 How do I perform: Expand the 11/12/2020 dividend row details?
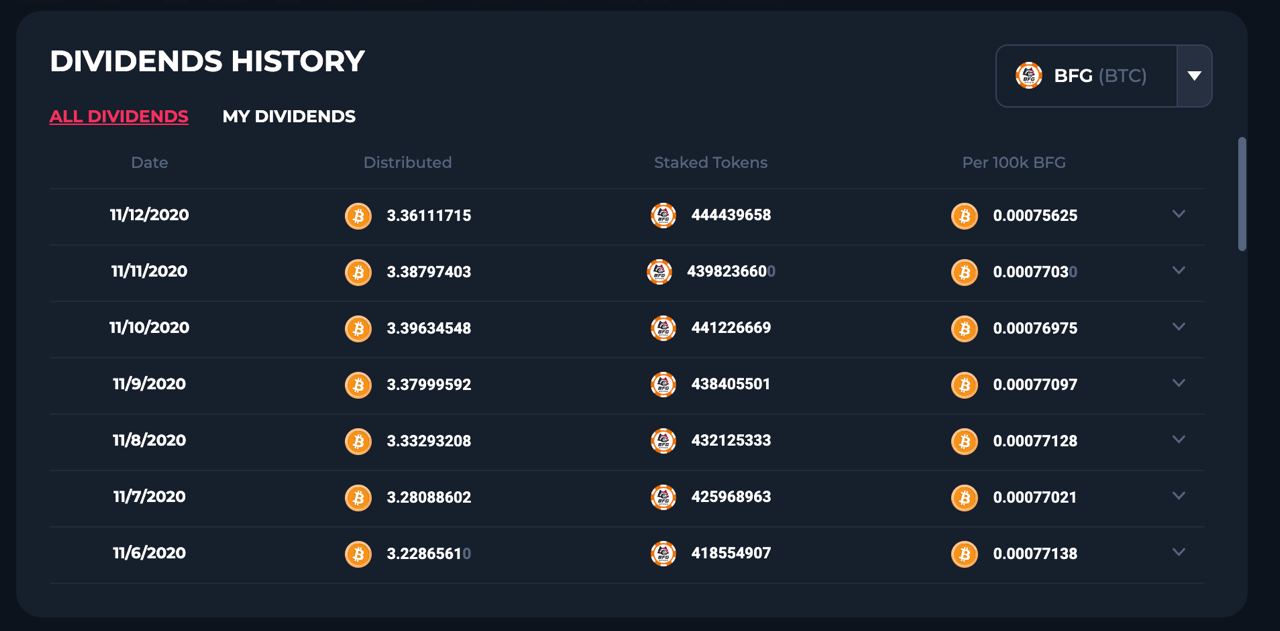click(x=1179, y=214)
